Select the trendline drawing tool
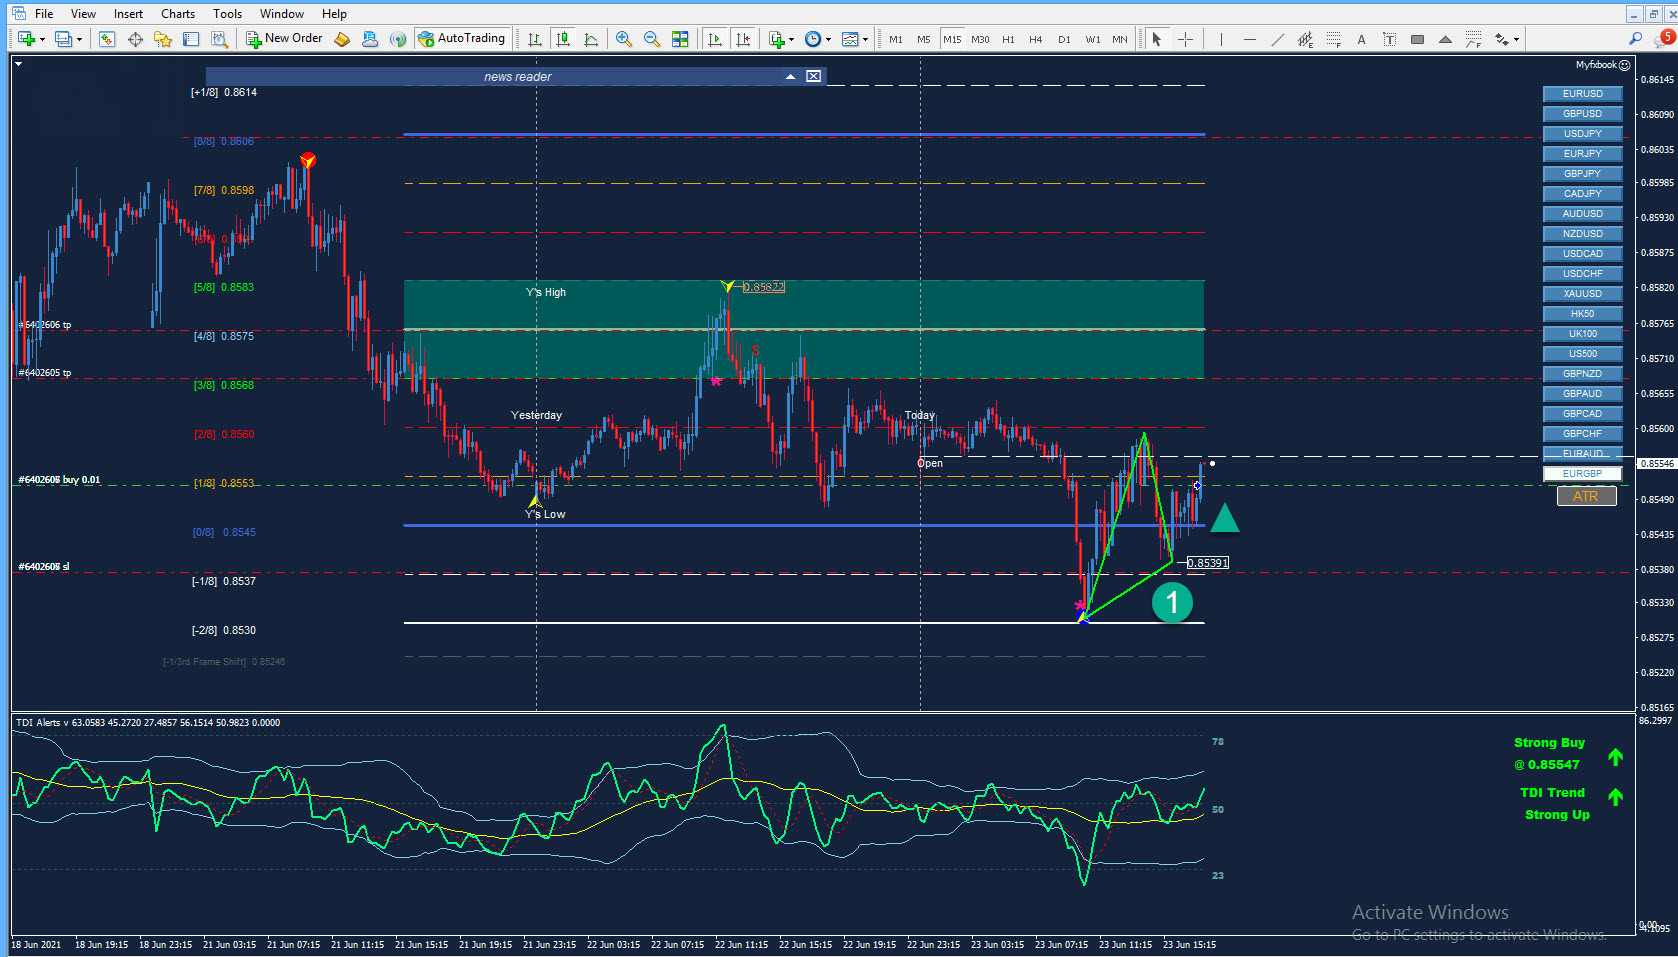This screenshot has width=1678, height=957. 1277,39
